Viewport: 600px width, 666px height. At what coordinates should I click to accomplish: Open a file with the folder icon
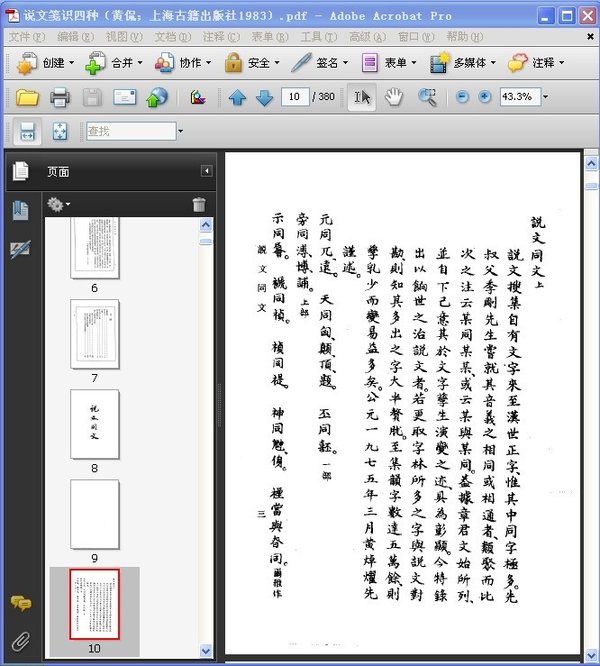(x=27, y=97)
